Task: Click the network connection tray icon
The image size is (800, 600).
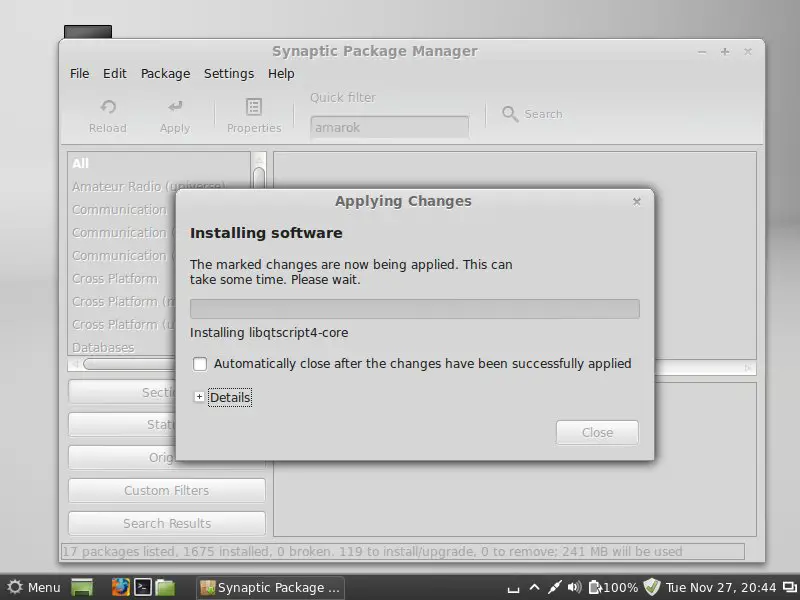Action: (x=555, y=587)
